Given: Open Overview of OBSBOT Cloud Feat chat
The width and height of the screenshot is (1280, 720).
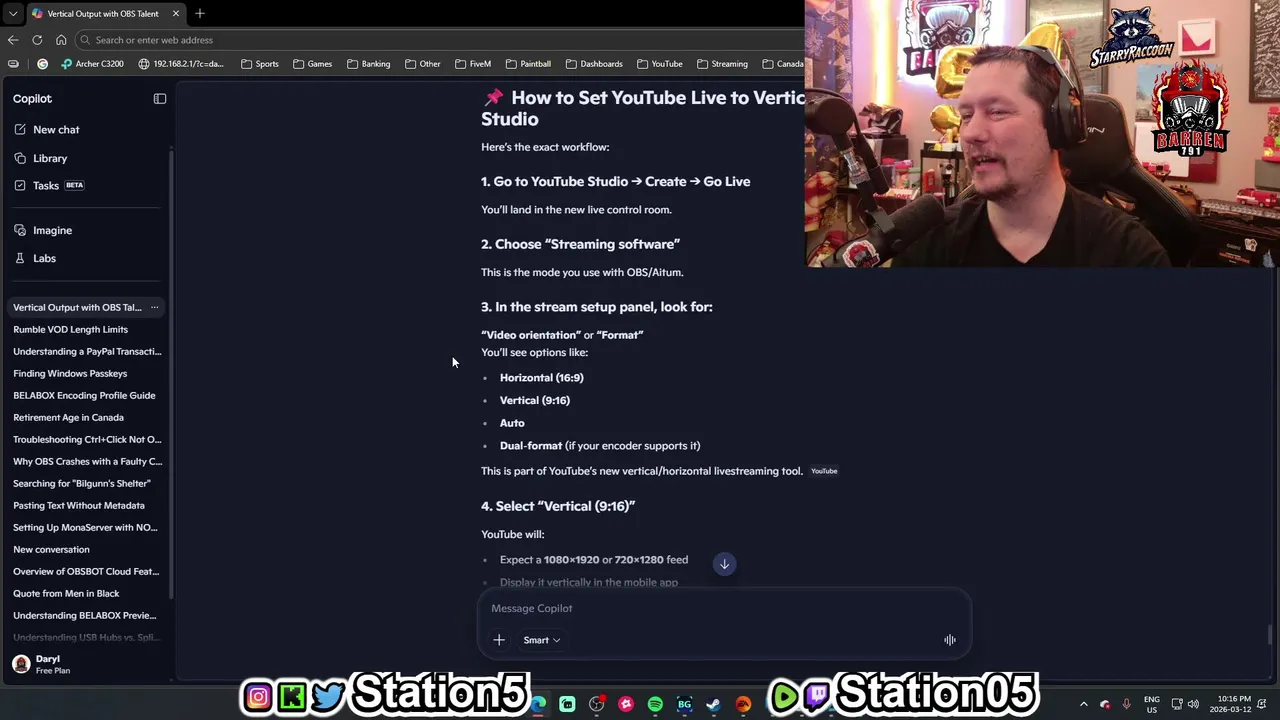Looking at the screenshot, I should [x=84, y=572].
